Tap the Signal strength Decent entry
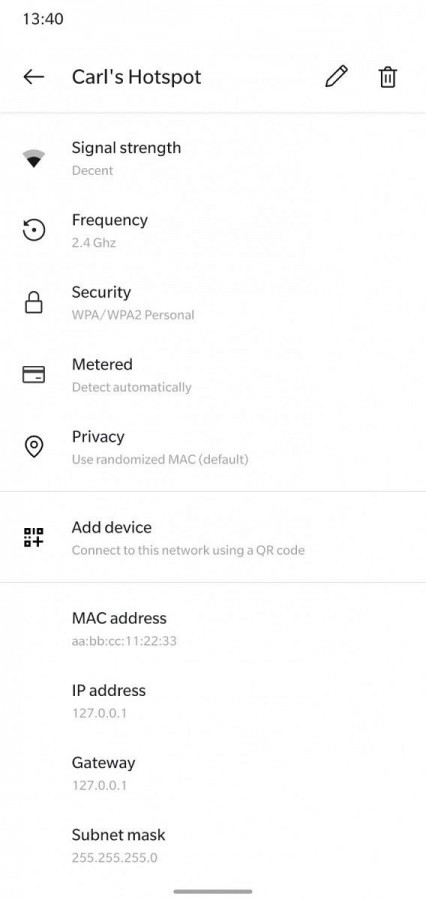The height and width of the screenshot is (900, 426). (x=213, y=158)
